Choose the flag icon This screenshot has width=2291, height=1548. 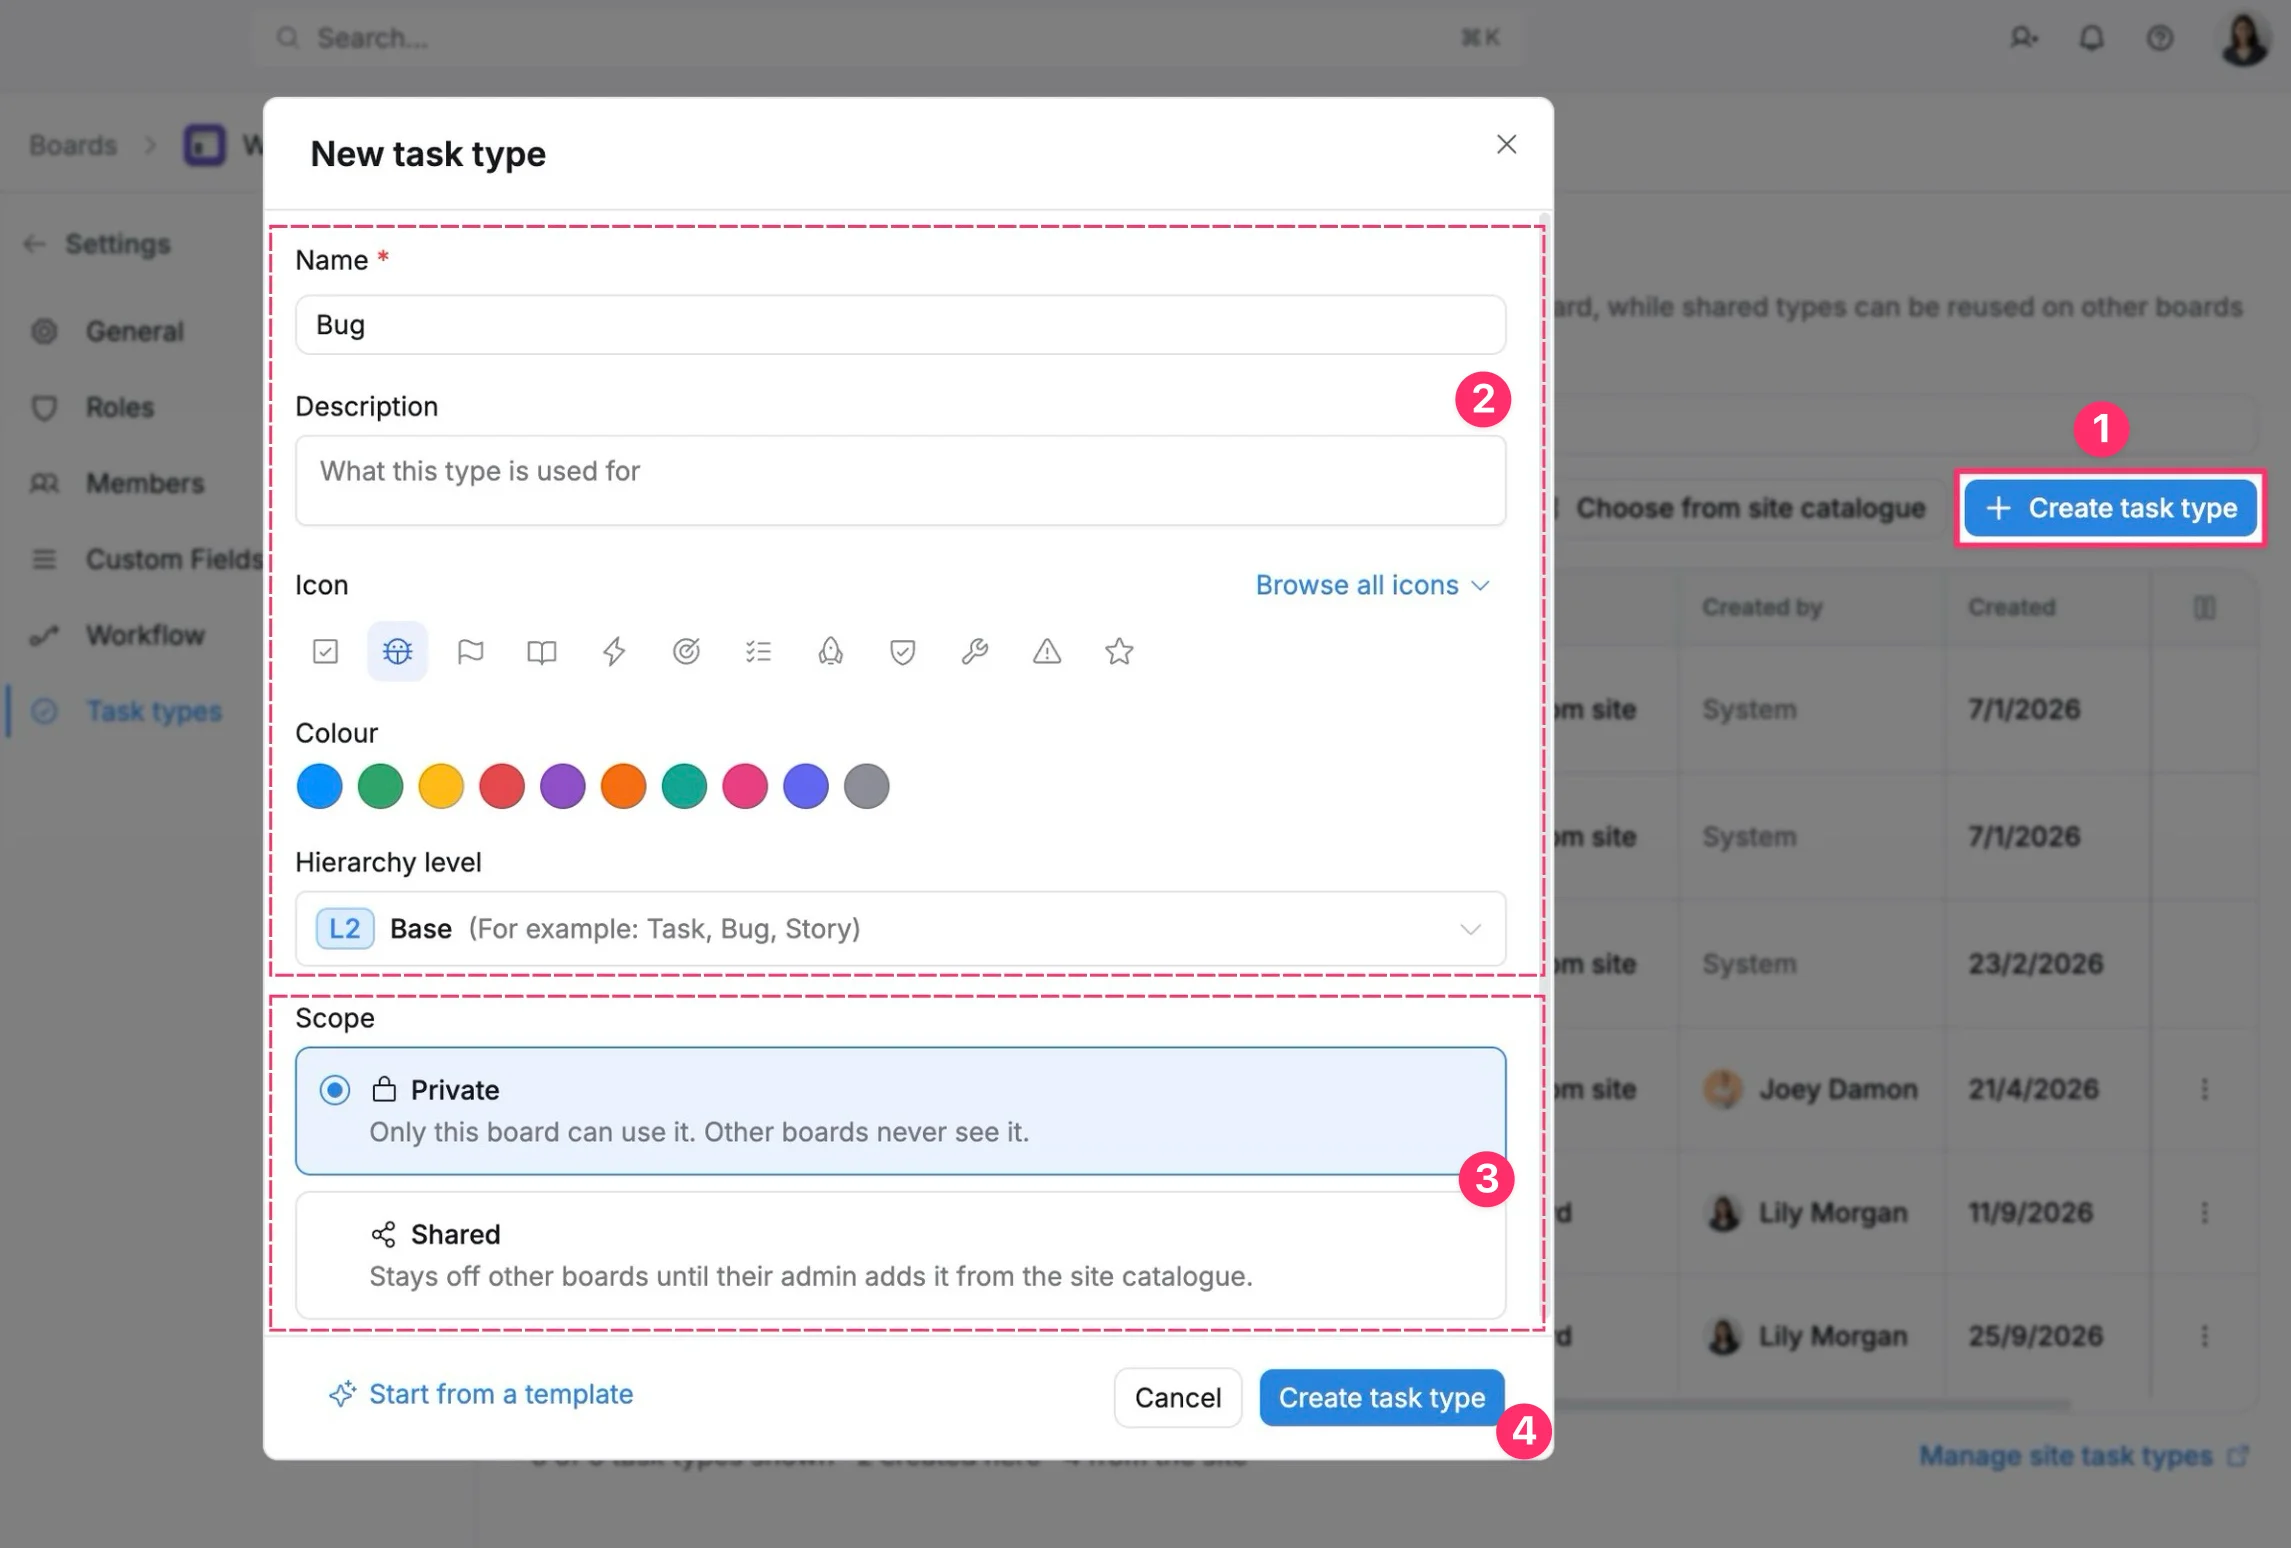point(470,652)
